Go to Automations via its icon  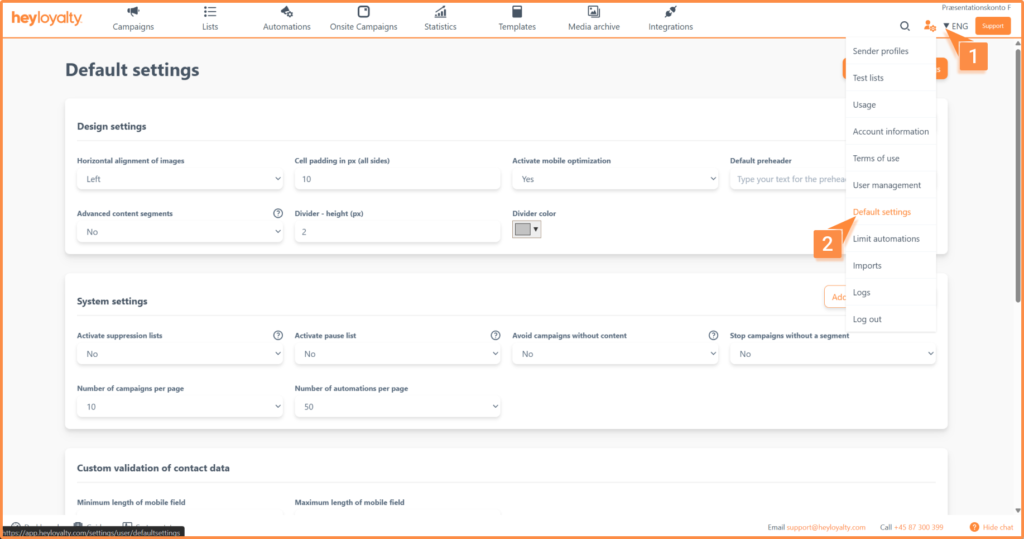coord(287,12)
